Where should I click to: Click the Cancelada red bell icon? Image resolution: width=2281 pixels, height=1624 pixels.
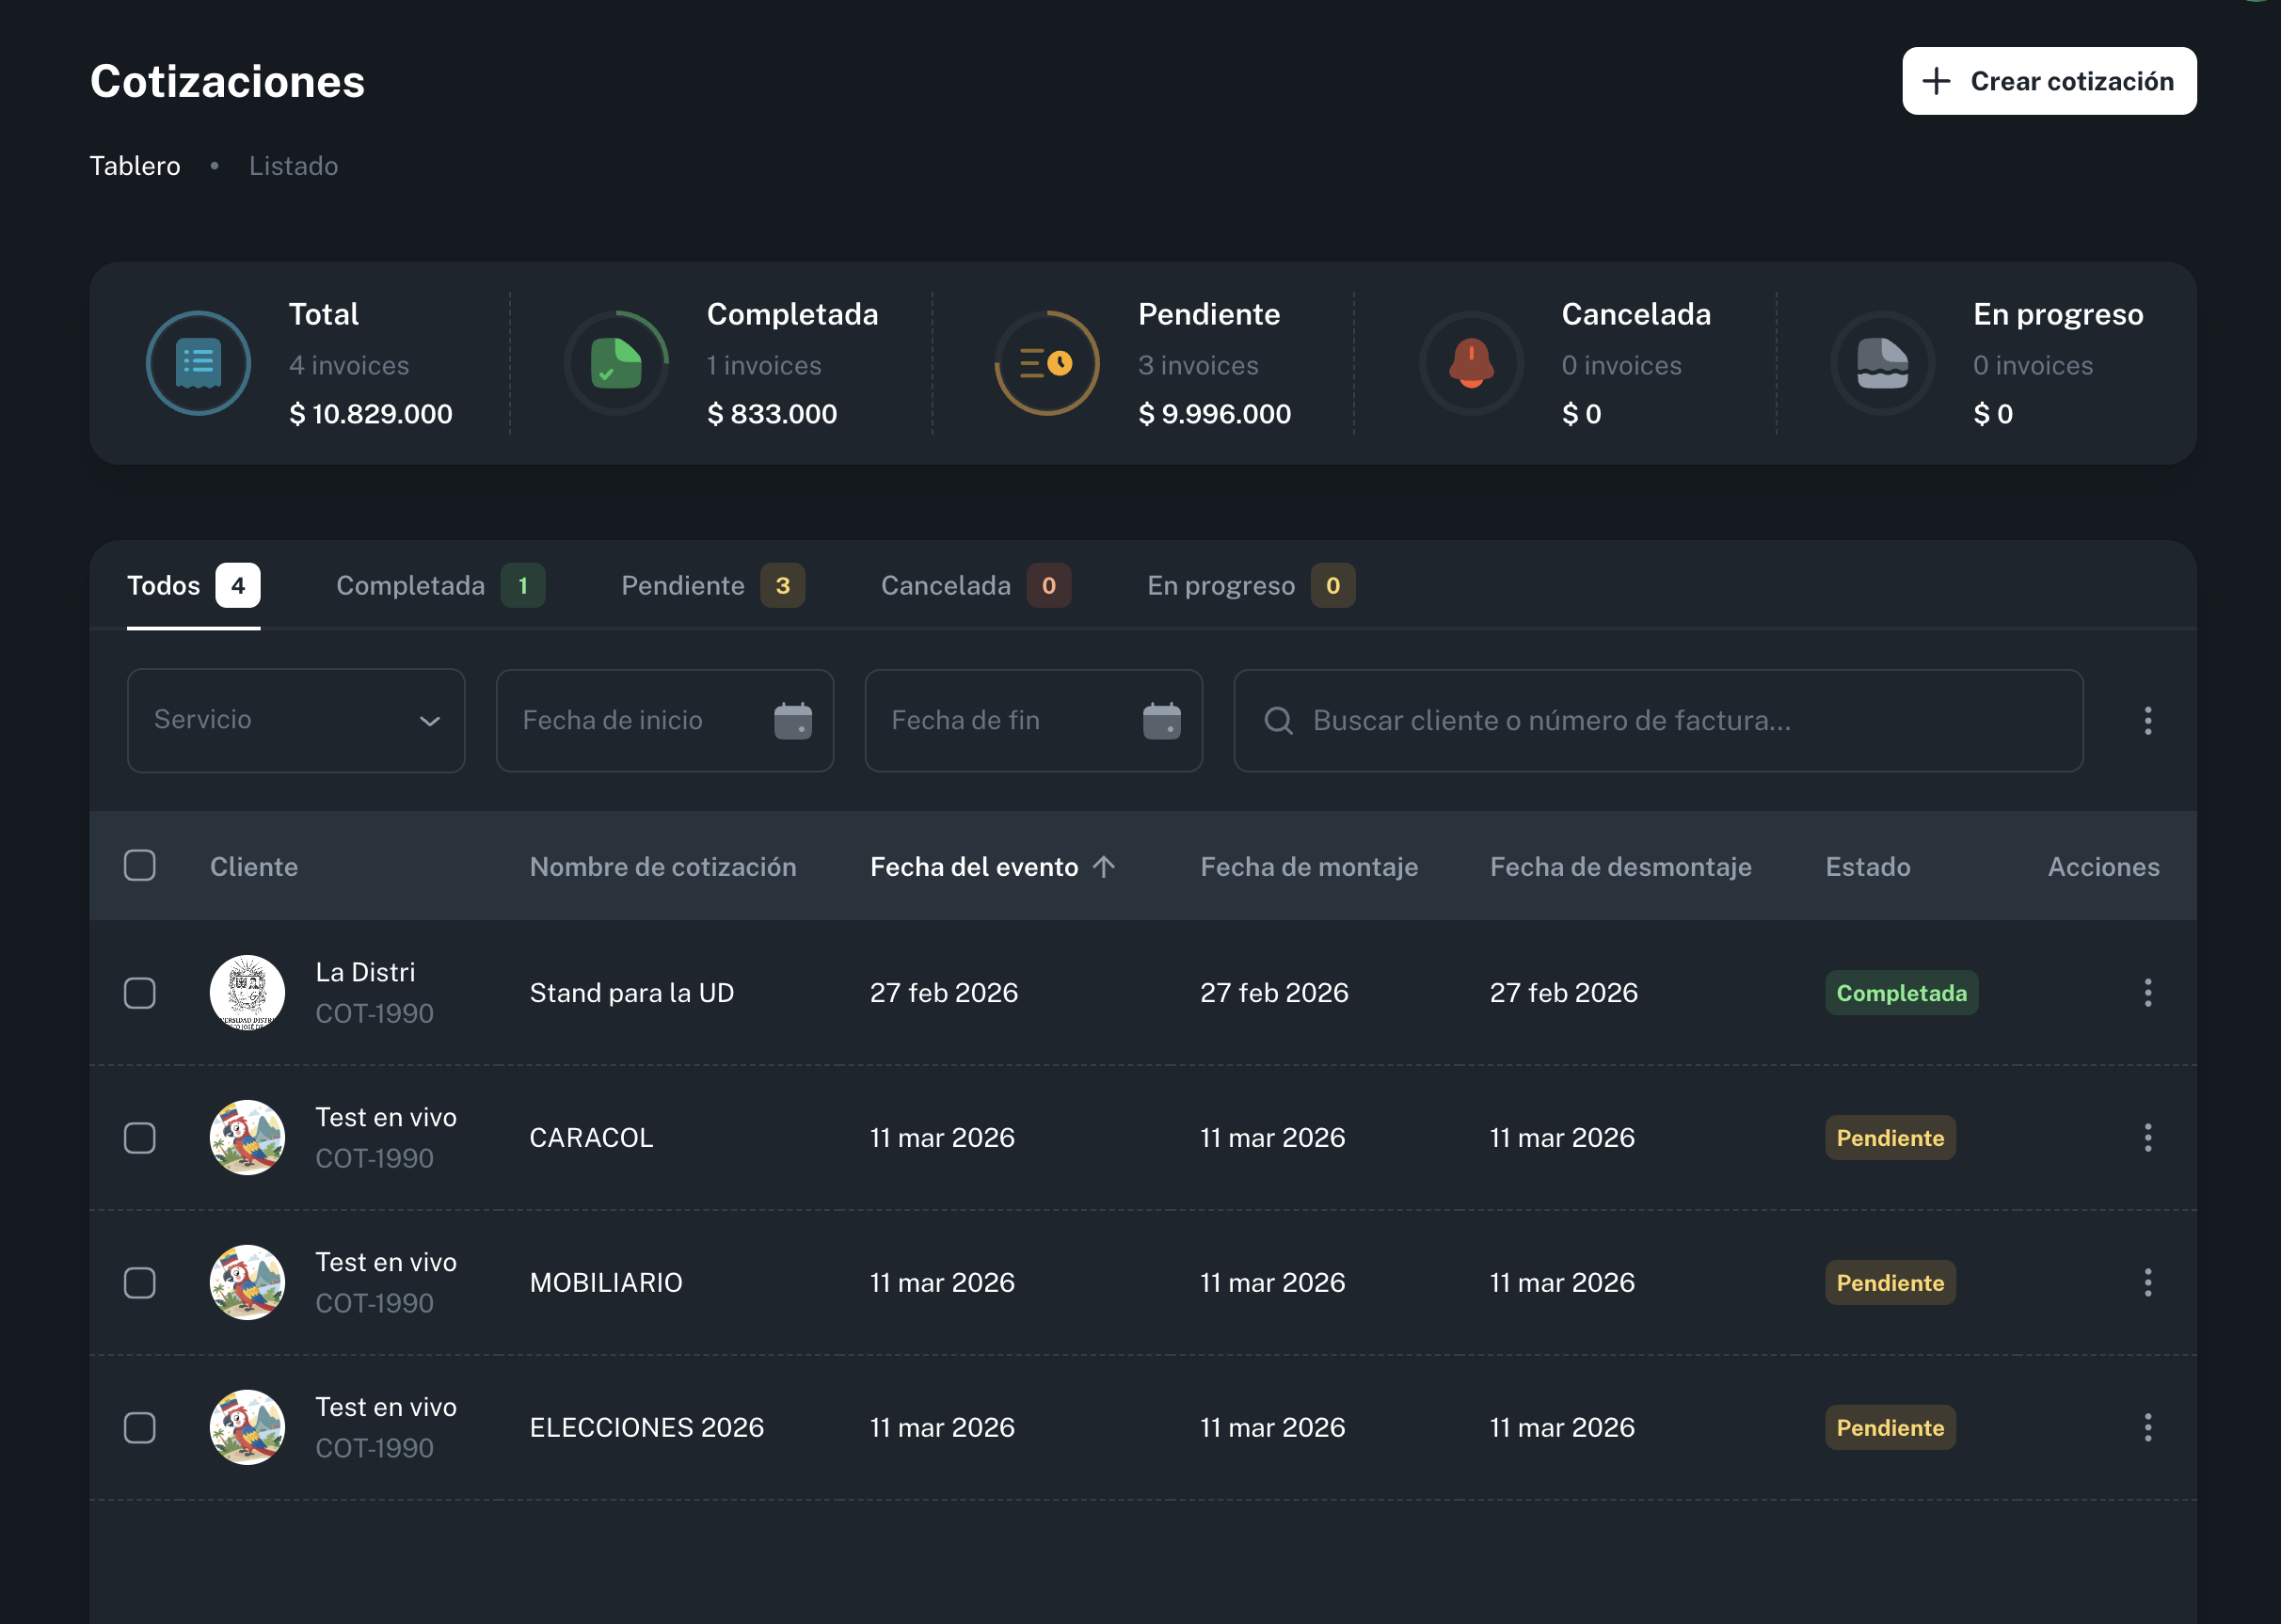click(x=1471, y=363)
